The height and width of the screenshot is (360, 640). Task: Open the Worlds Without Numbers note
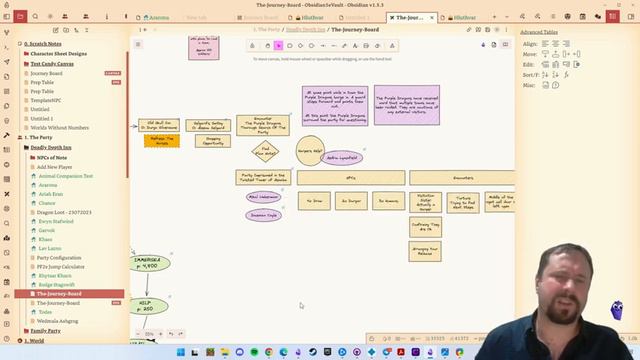(x=60, y=128)
